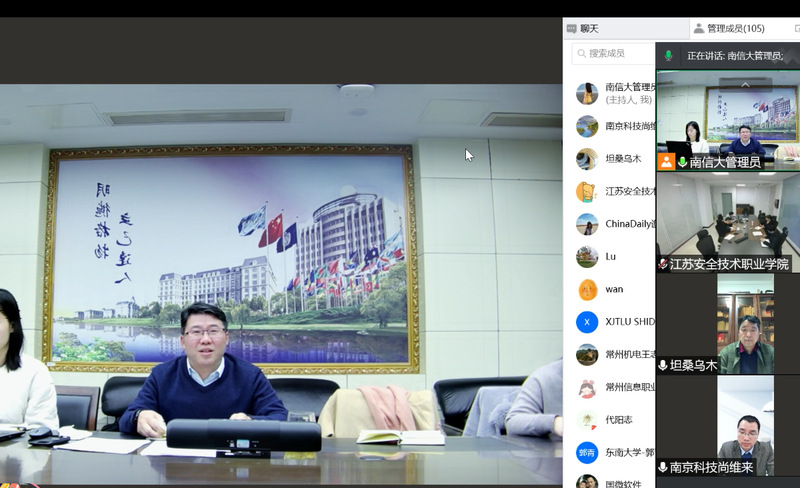The image size is (800, 488).
Task: Click the bear avatar of 江苏安全技术
Action: click(x=587, y=191)
